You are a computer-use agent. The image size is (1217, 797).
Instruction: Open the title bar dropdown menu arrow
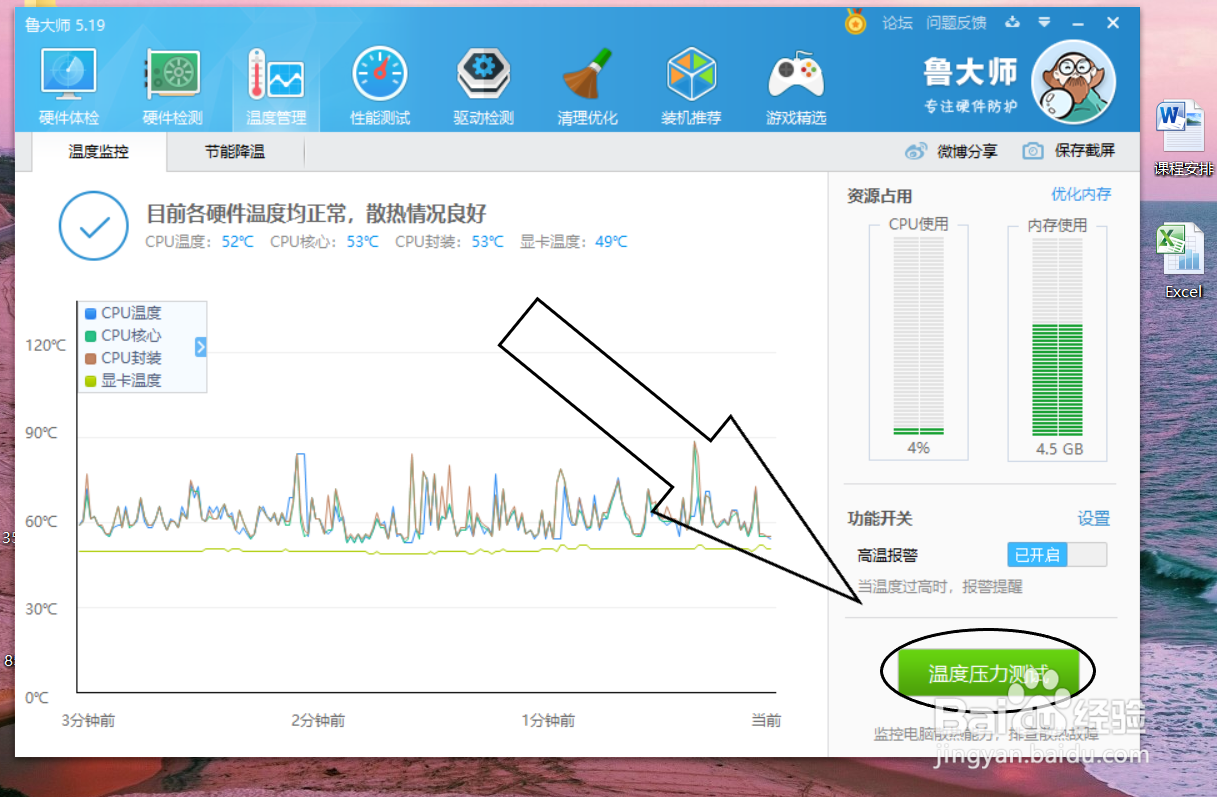pos(1044,22)
